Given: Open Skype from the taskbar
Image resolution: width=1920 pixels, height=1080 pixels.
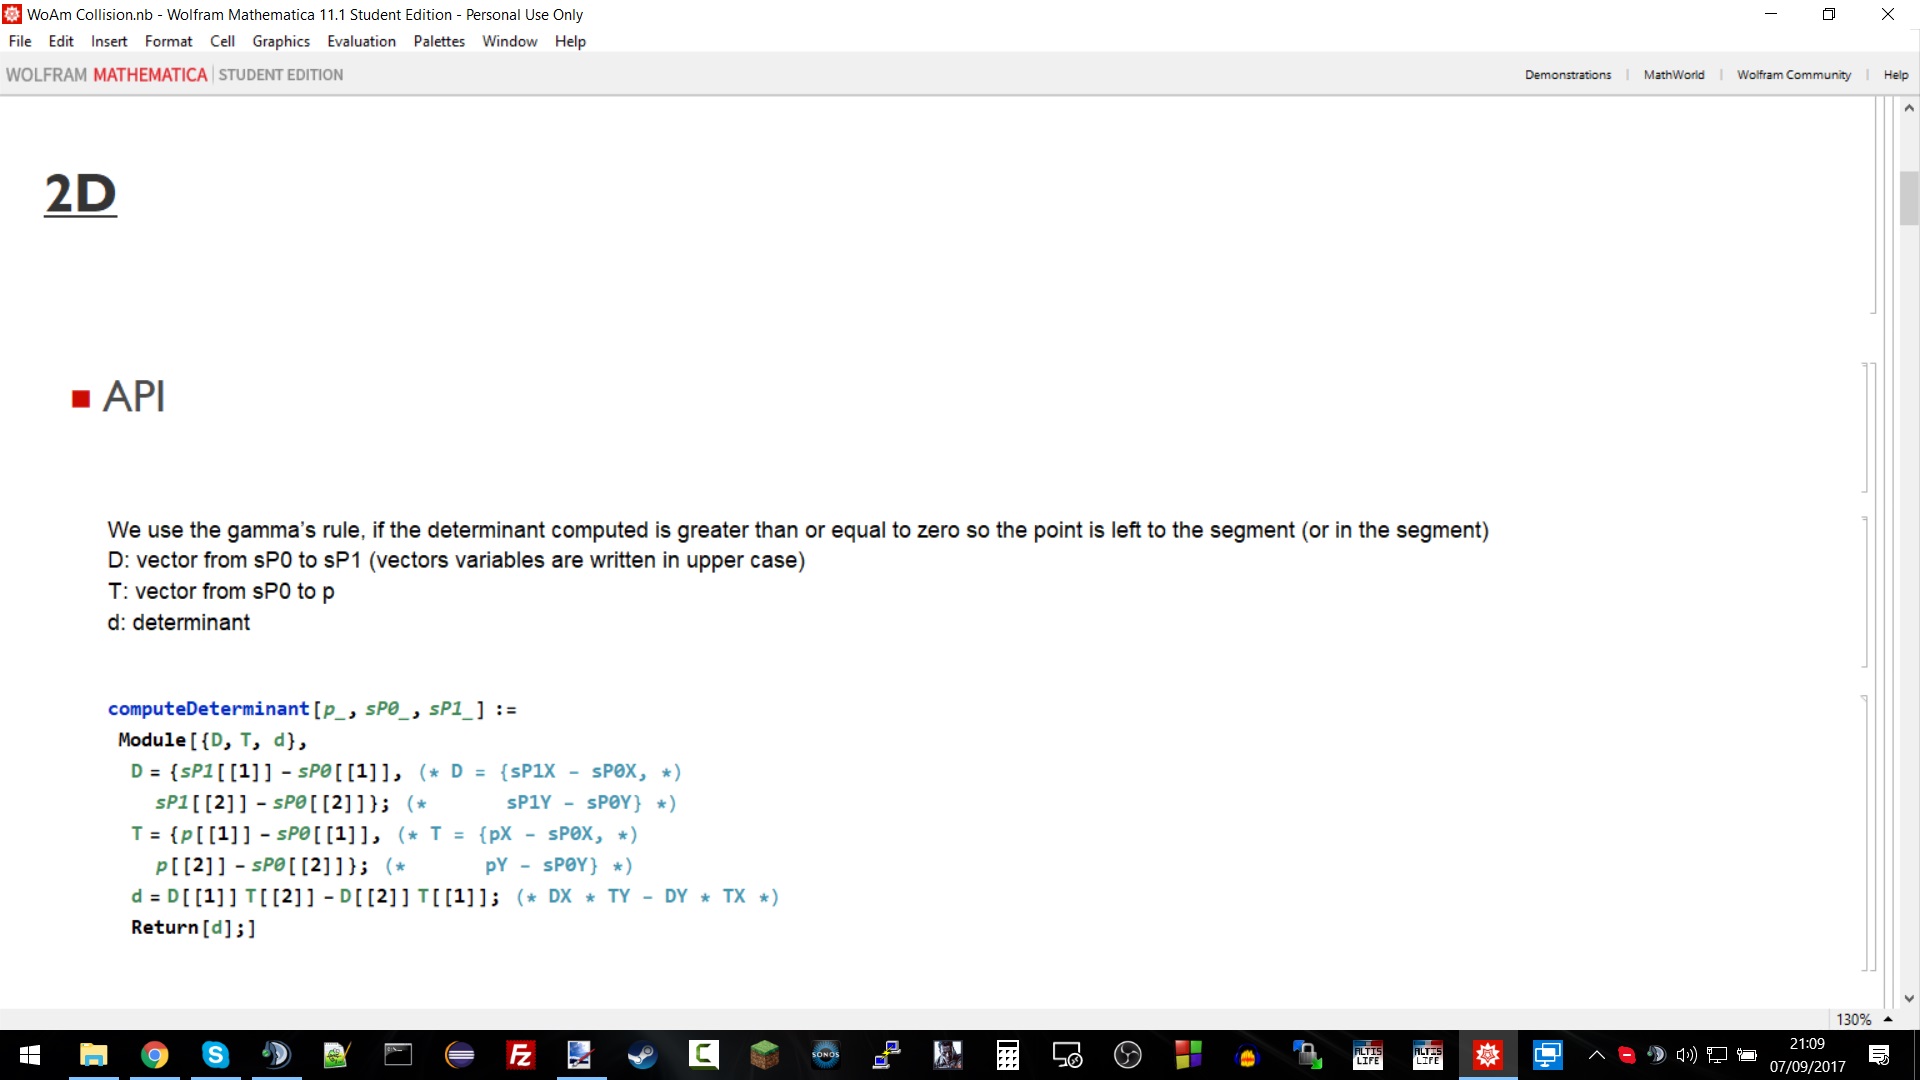Looking at the screenshot, I should pyautogui.click(x=215, y=1055).
